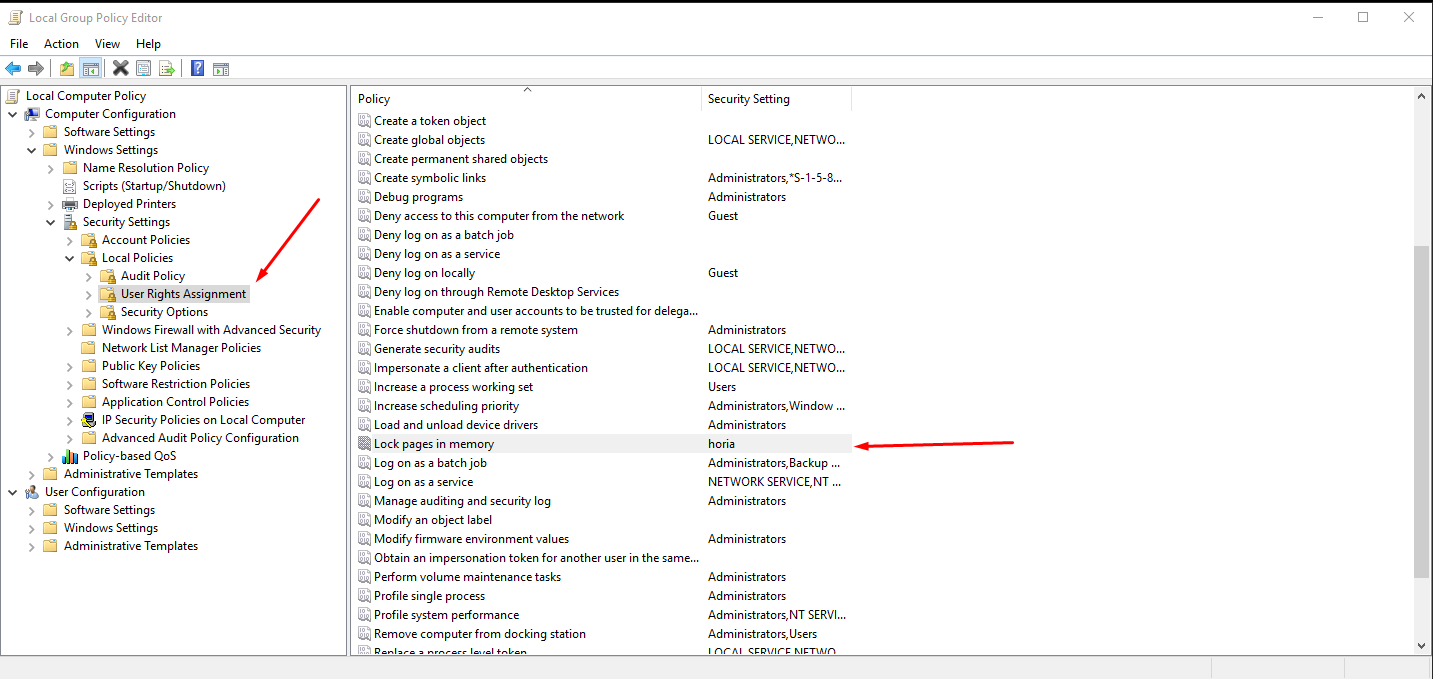Click the Back arrow toolbar button
Screen dimensions: 1433x679
[x=13, y=68]
